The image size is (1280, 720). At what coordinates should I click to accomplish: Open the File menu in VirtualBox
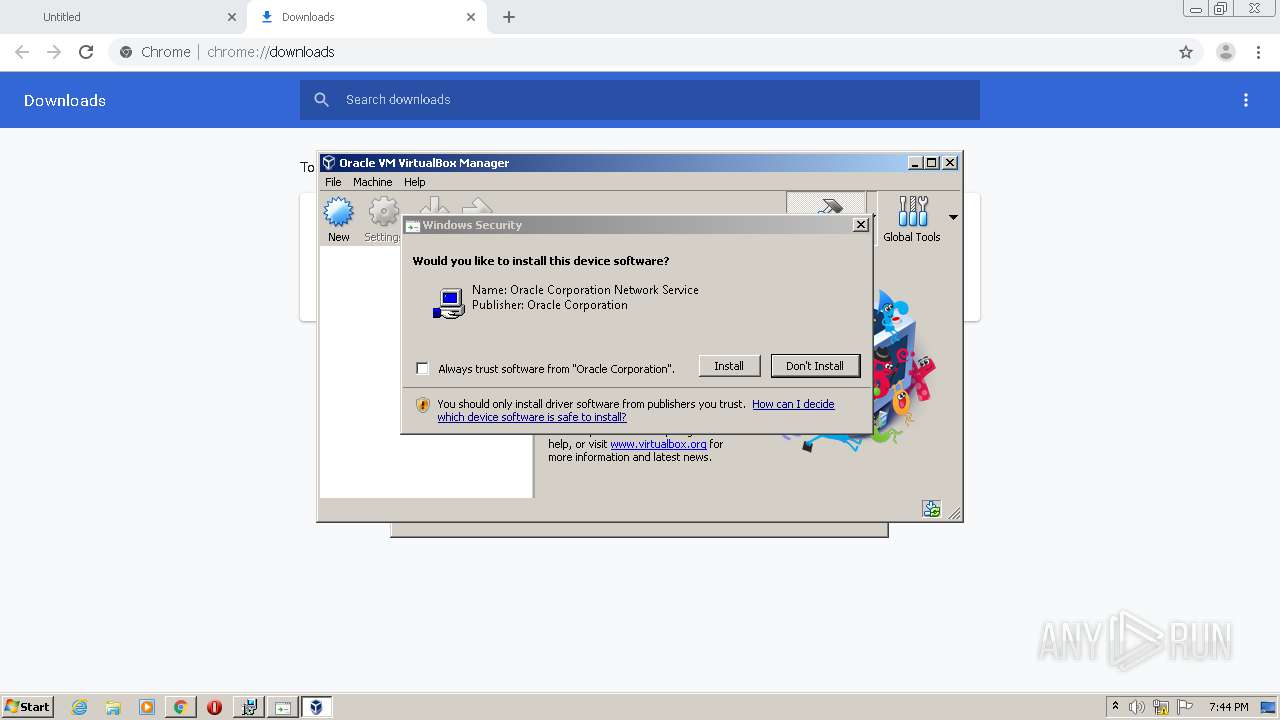[333, 182]
